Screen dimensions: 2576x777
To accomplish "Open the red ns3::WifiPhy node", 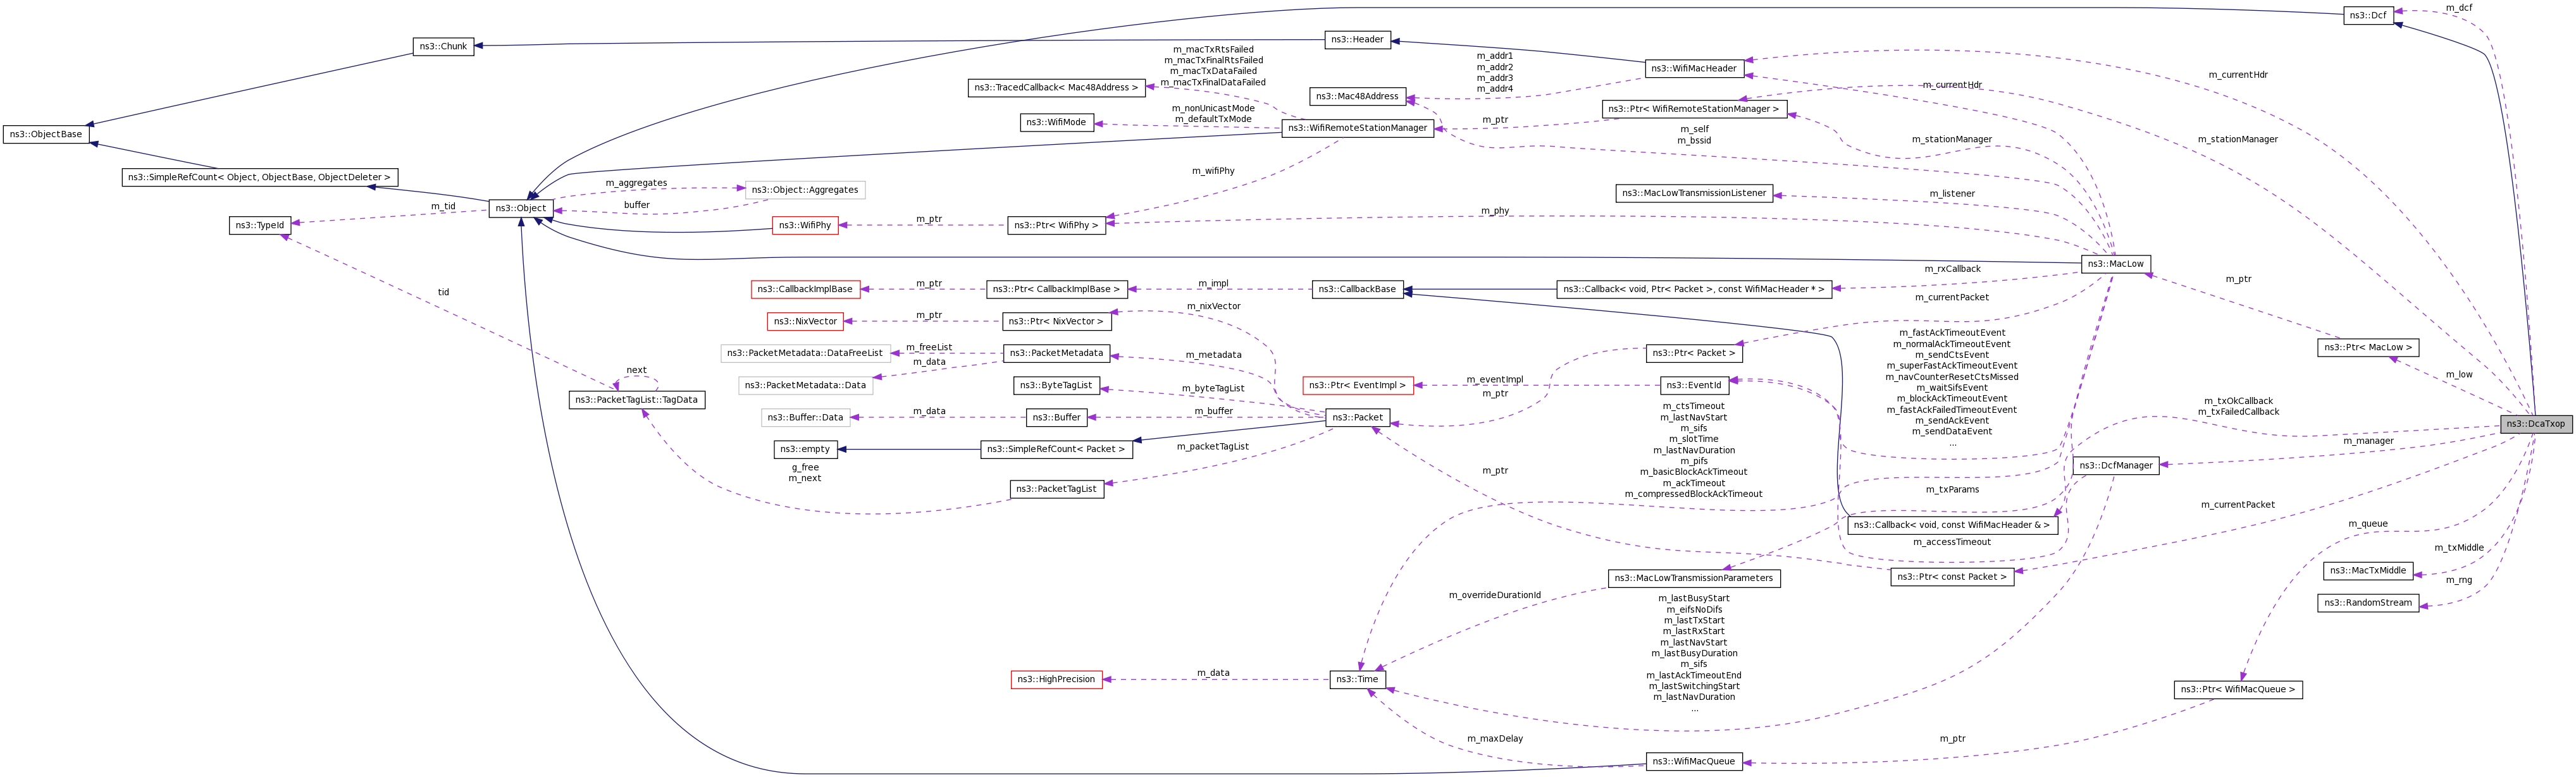I will [805, 225].
